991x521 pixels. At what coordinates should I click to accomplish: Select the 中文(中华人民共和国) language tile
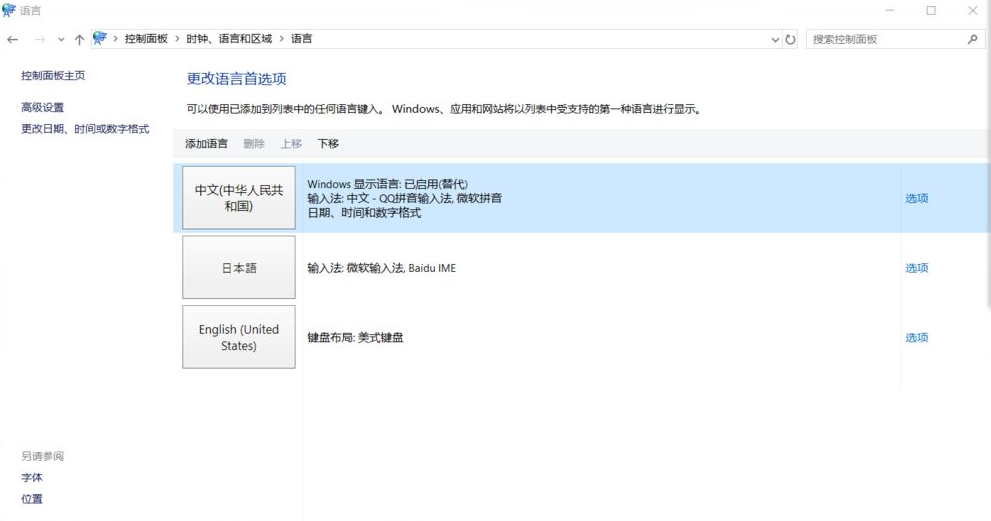click(x=239, y=198)
